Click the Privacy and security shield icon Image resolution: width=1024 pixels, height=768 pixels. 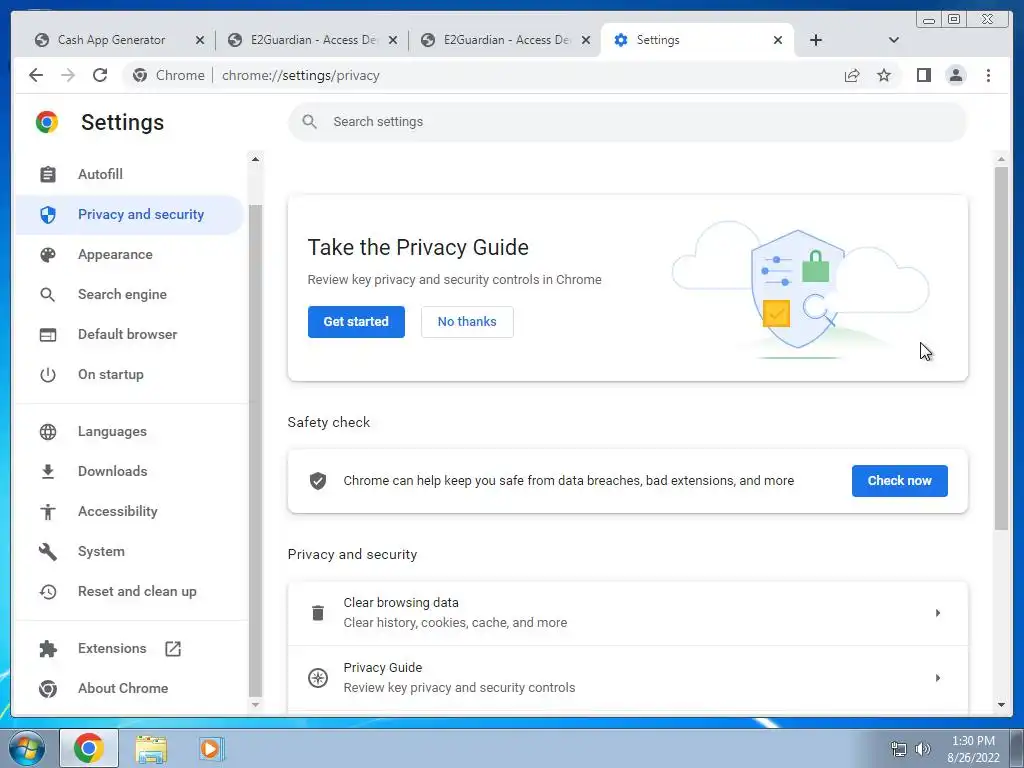pyautogui.click(x=48, y=214)
